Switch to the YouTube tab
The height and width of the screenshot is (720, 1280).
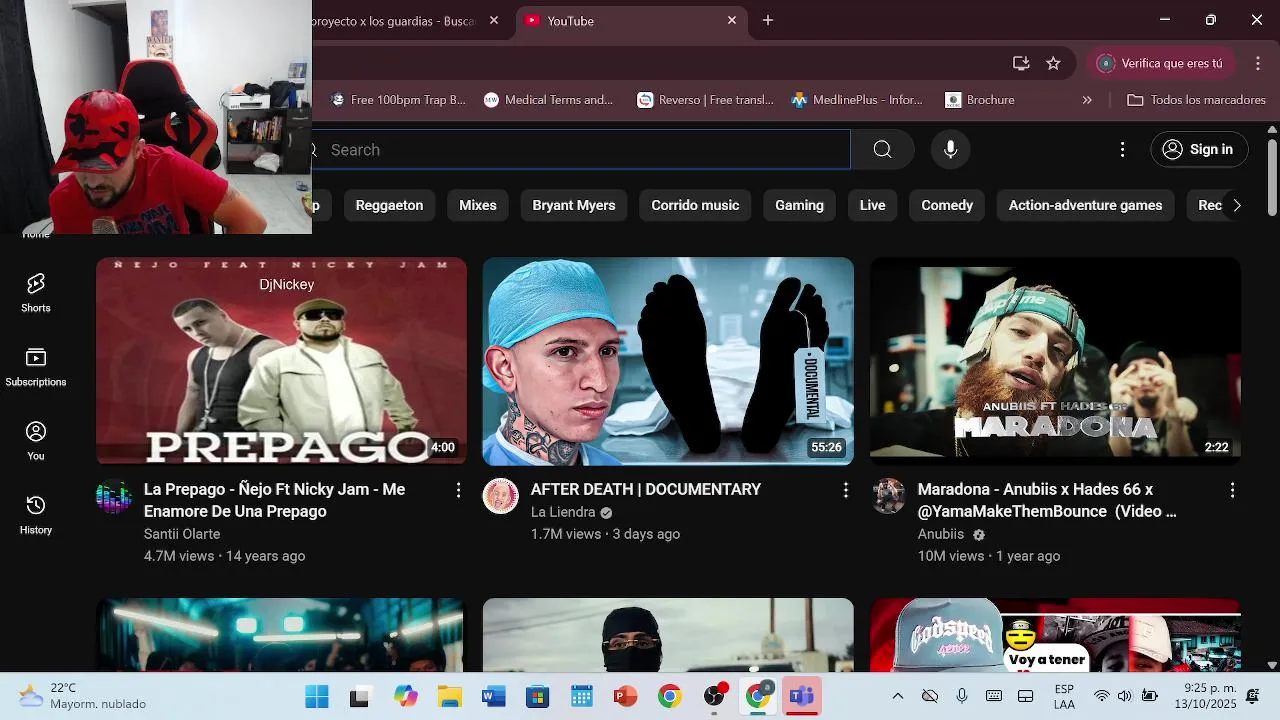click(x=630, y=20)
